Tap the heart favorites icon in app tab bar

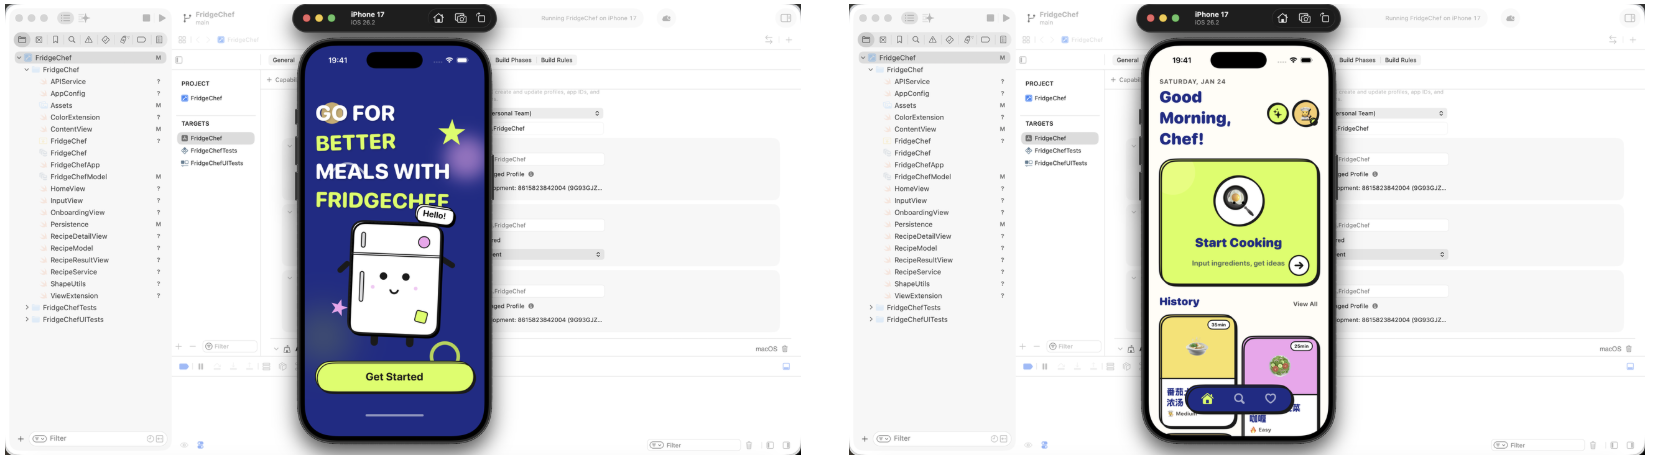(x=1270, y=398)
